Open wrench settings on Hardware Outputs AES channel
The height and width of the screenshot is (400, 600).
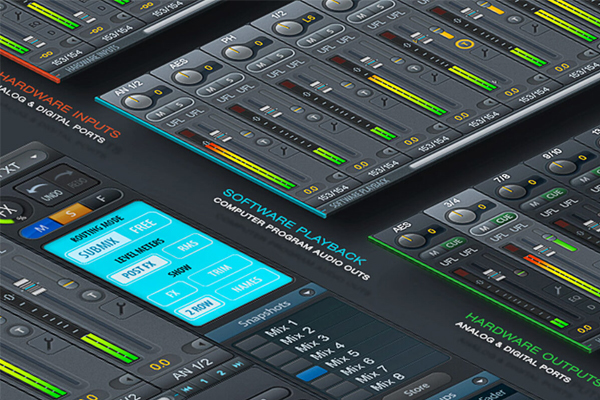[x=558, y=289]
